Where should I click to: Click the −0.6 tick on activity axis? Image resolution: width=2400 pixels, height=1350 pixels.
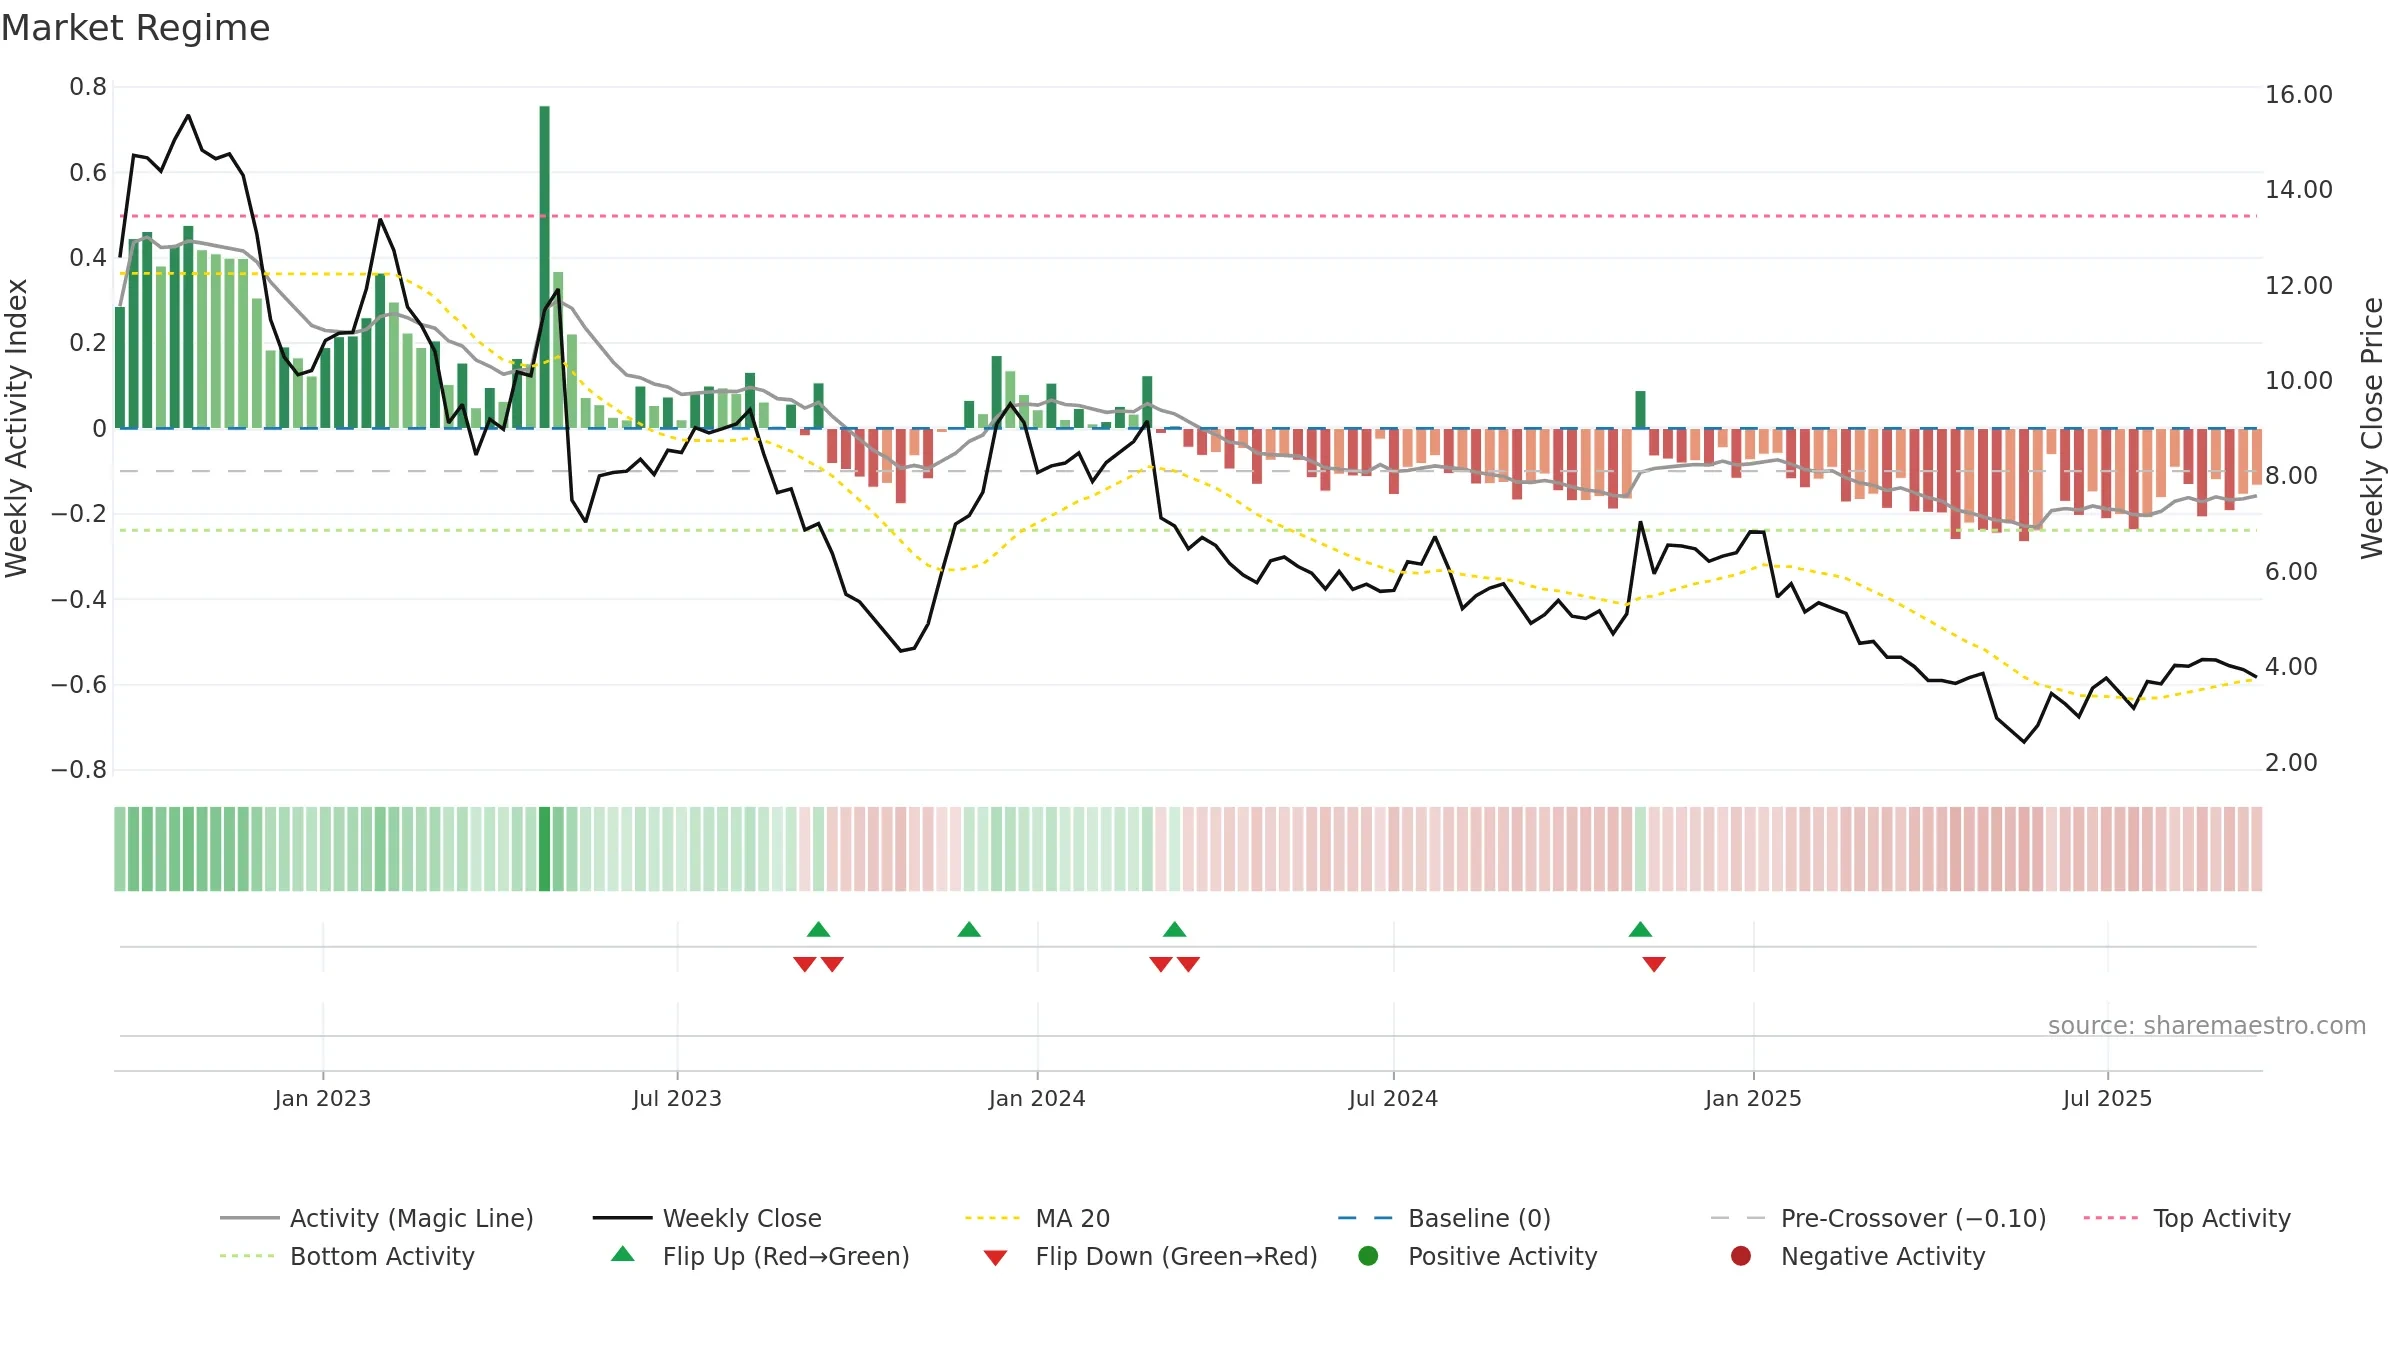pos(79,685)
